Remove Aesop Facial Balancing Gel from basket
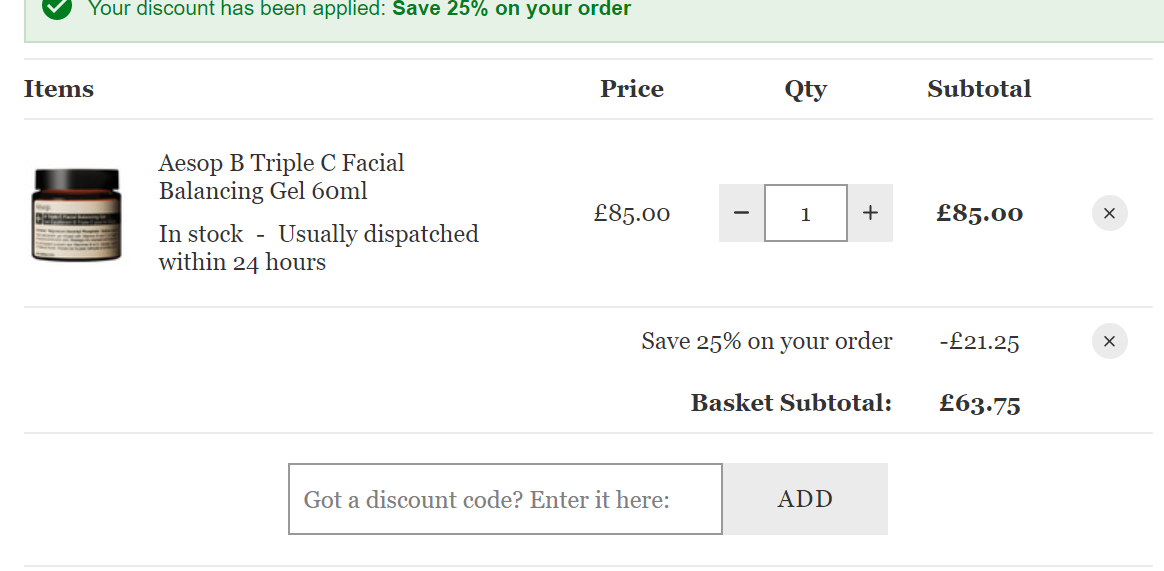Image resolution: width=1164 pixels, height=571 pixels. pos(1109,213)
